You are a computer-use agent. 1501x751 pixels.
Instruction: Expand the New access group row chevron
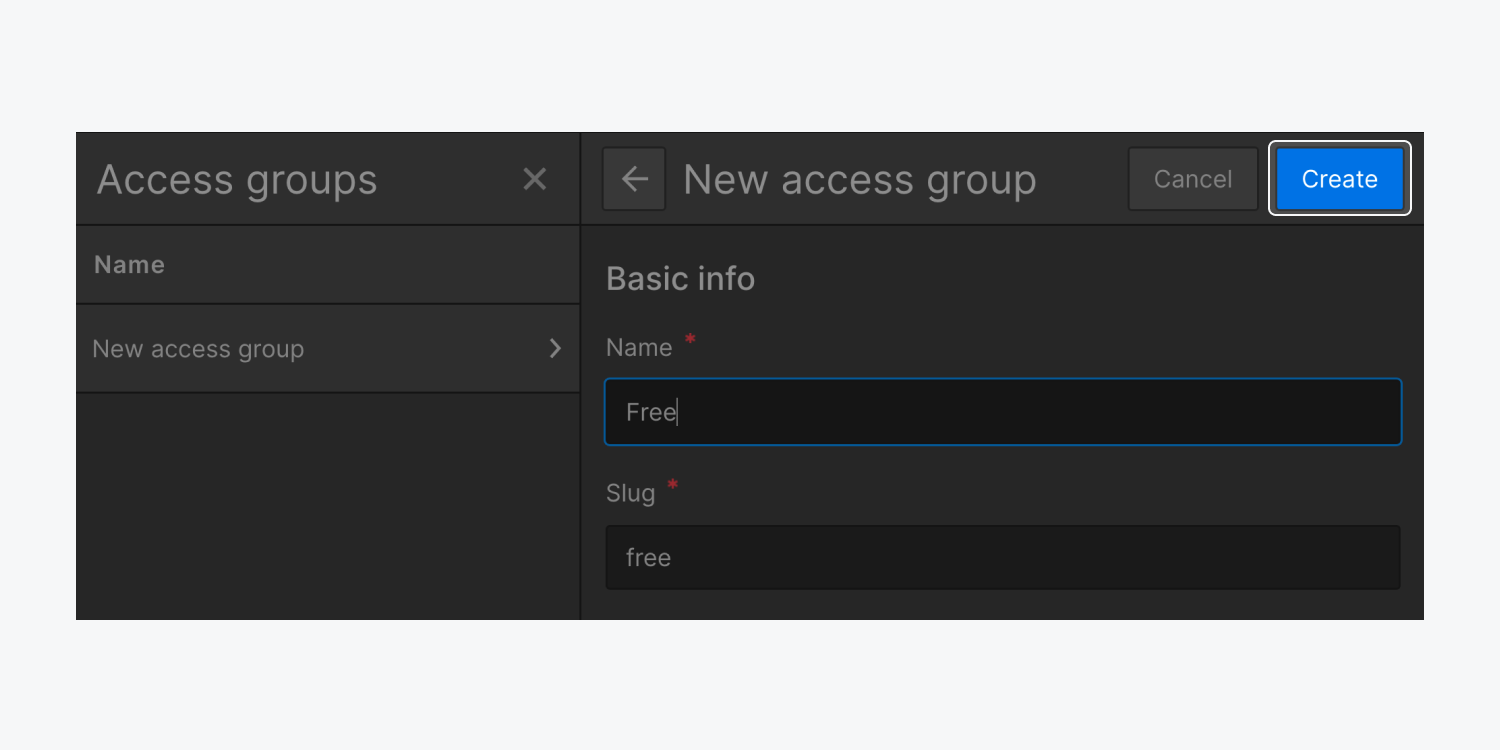tap(555, 349)
